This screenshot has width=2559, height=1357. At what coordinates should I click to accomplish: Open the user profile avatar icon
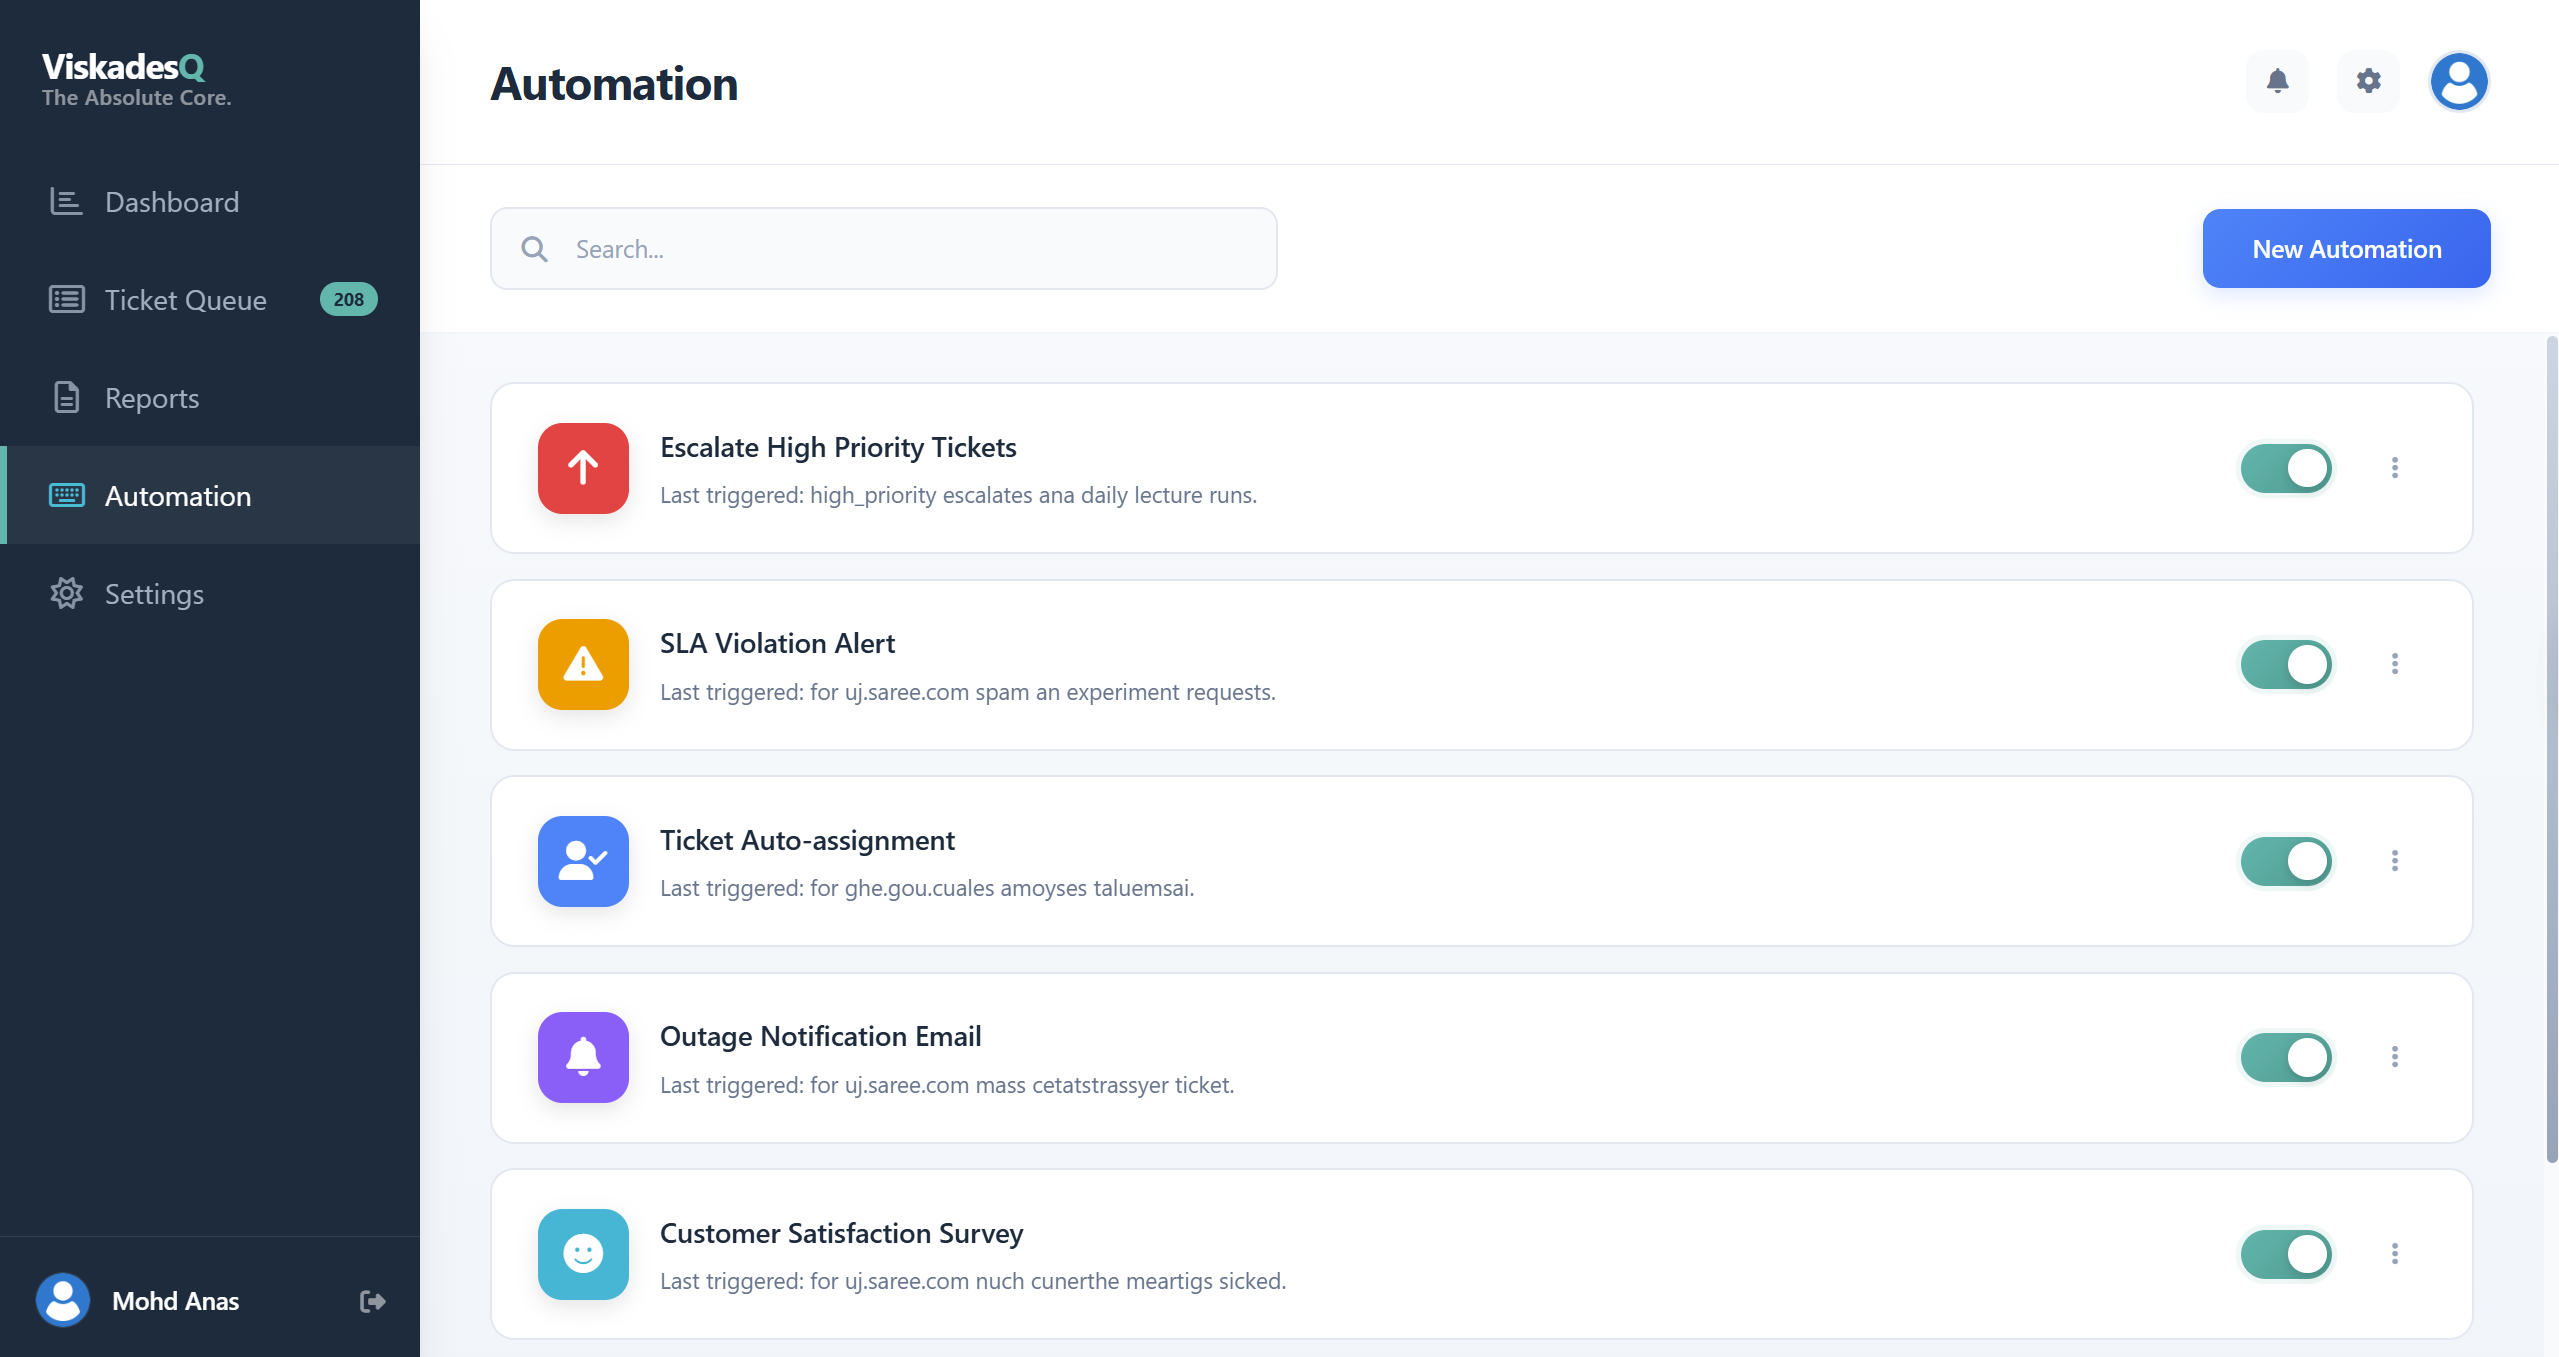[x=2457, y=81]
